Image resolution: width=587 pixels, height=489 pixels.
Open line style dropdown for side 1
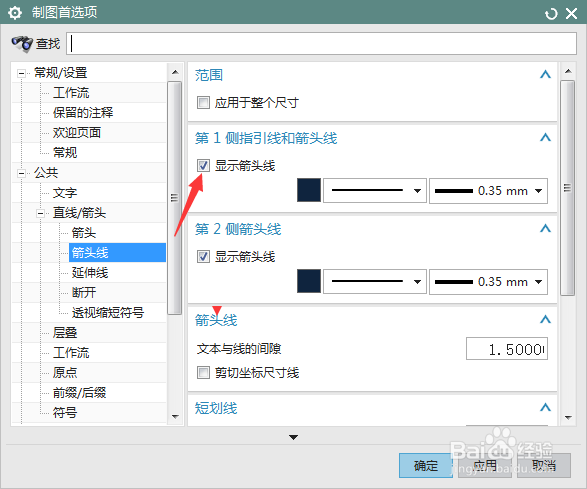click(x=375, y=191)
